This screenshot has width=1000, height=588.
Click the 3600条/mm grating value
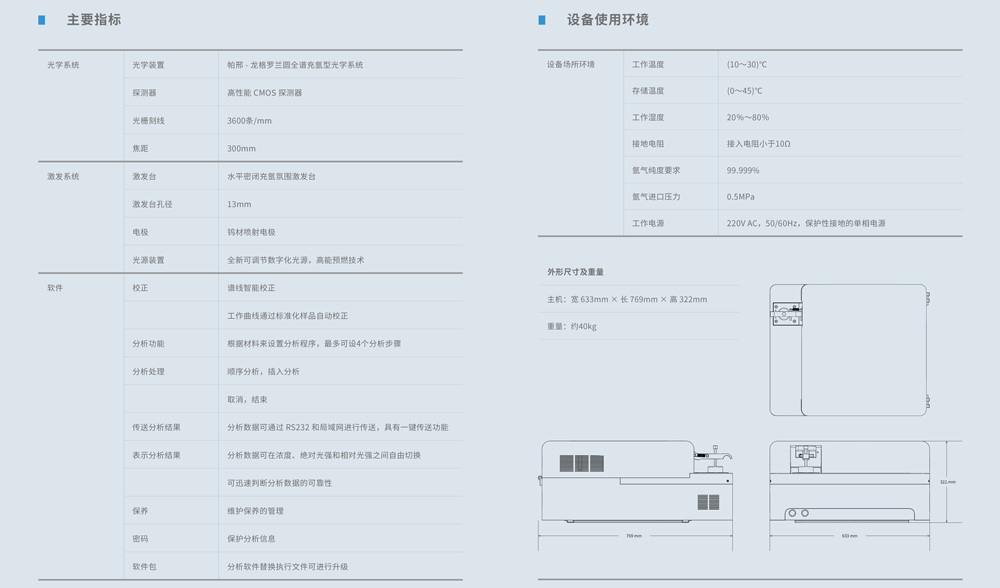(249, 121)
